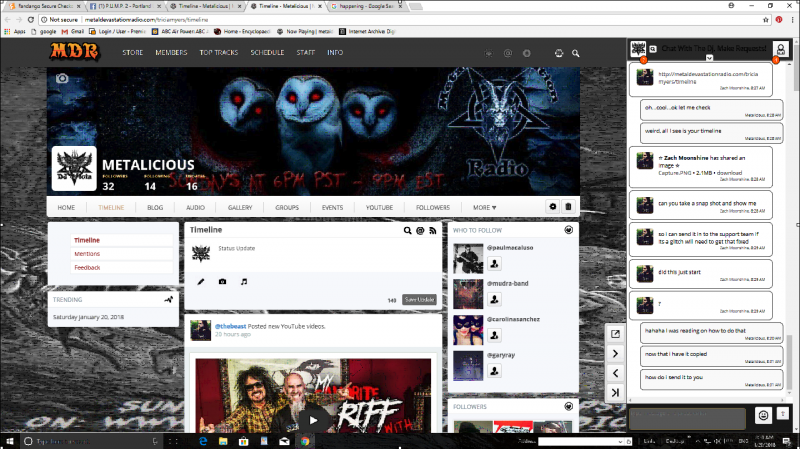The image size is (800, 449).
Task: Follow @garyray with the add-user button
Action: (494, 370)
